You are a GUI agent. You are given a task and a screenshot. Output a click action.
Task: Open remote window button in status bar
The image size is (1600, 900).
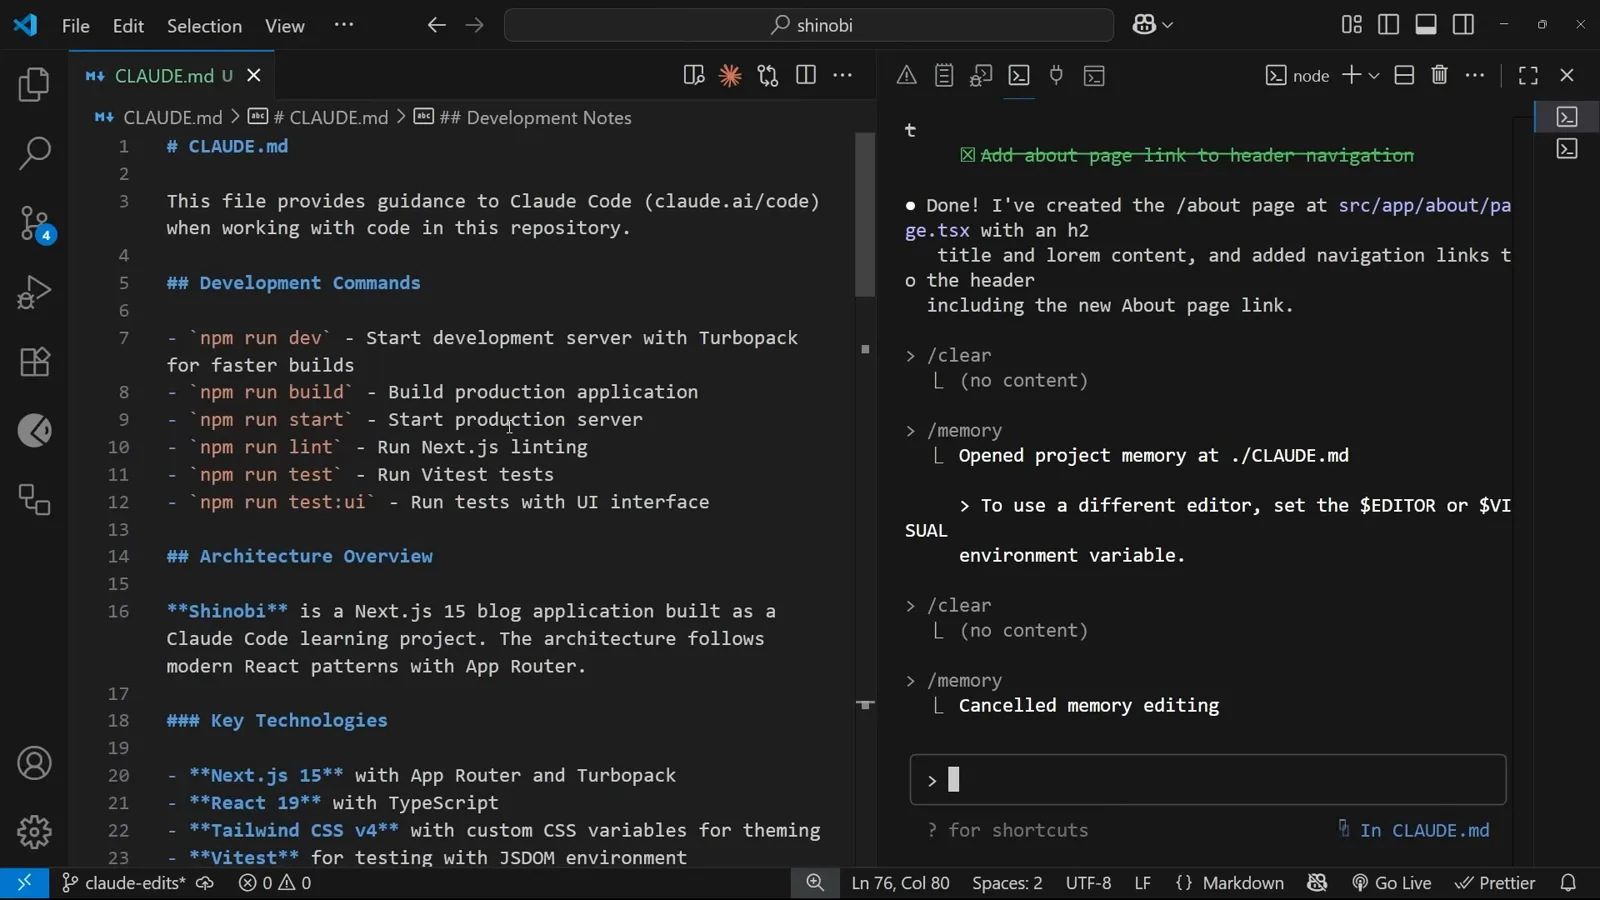pyautogui.click(x=24, y=883)
